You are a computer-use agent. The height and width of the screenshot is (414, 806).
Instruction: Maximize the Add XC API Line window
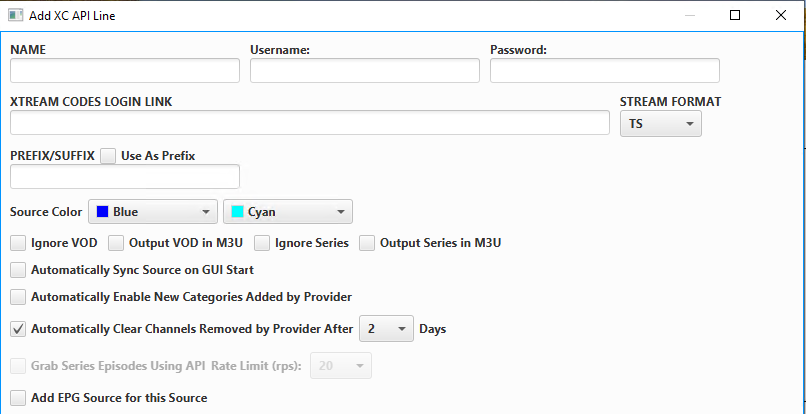(x=735, y=15)
